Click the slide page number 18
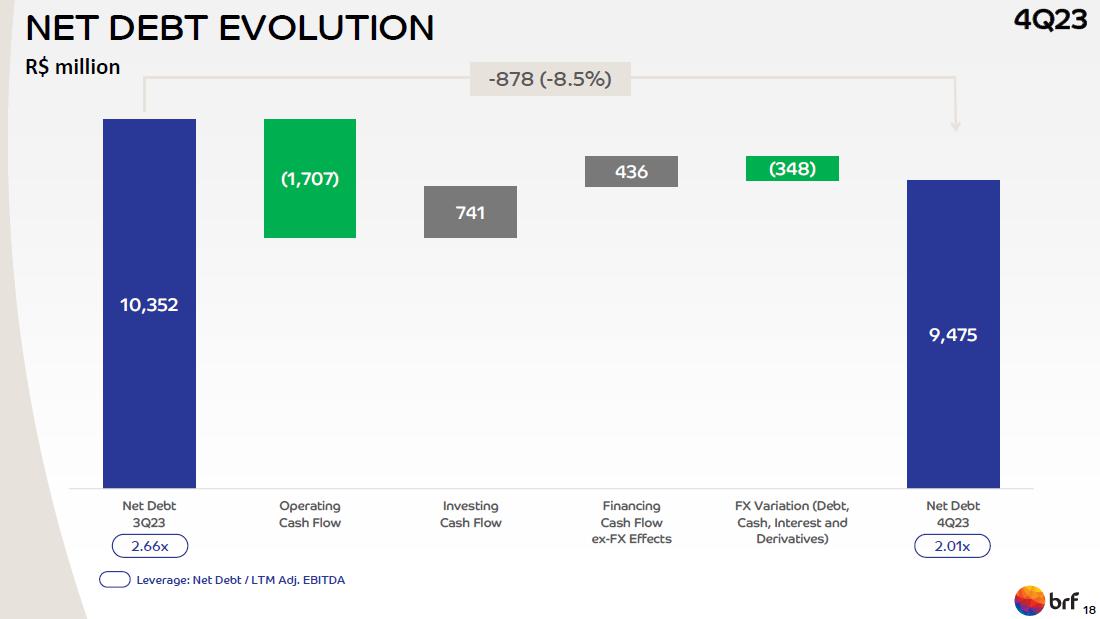This screenshot has height=619, width=1100. point(1089,608)
